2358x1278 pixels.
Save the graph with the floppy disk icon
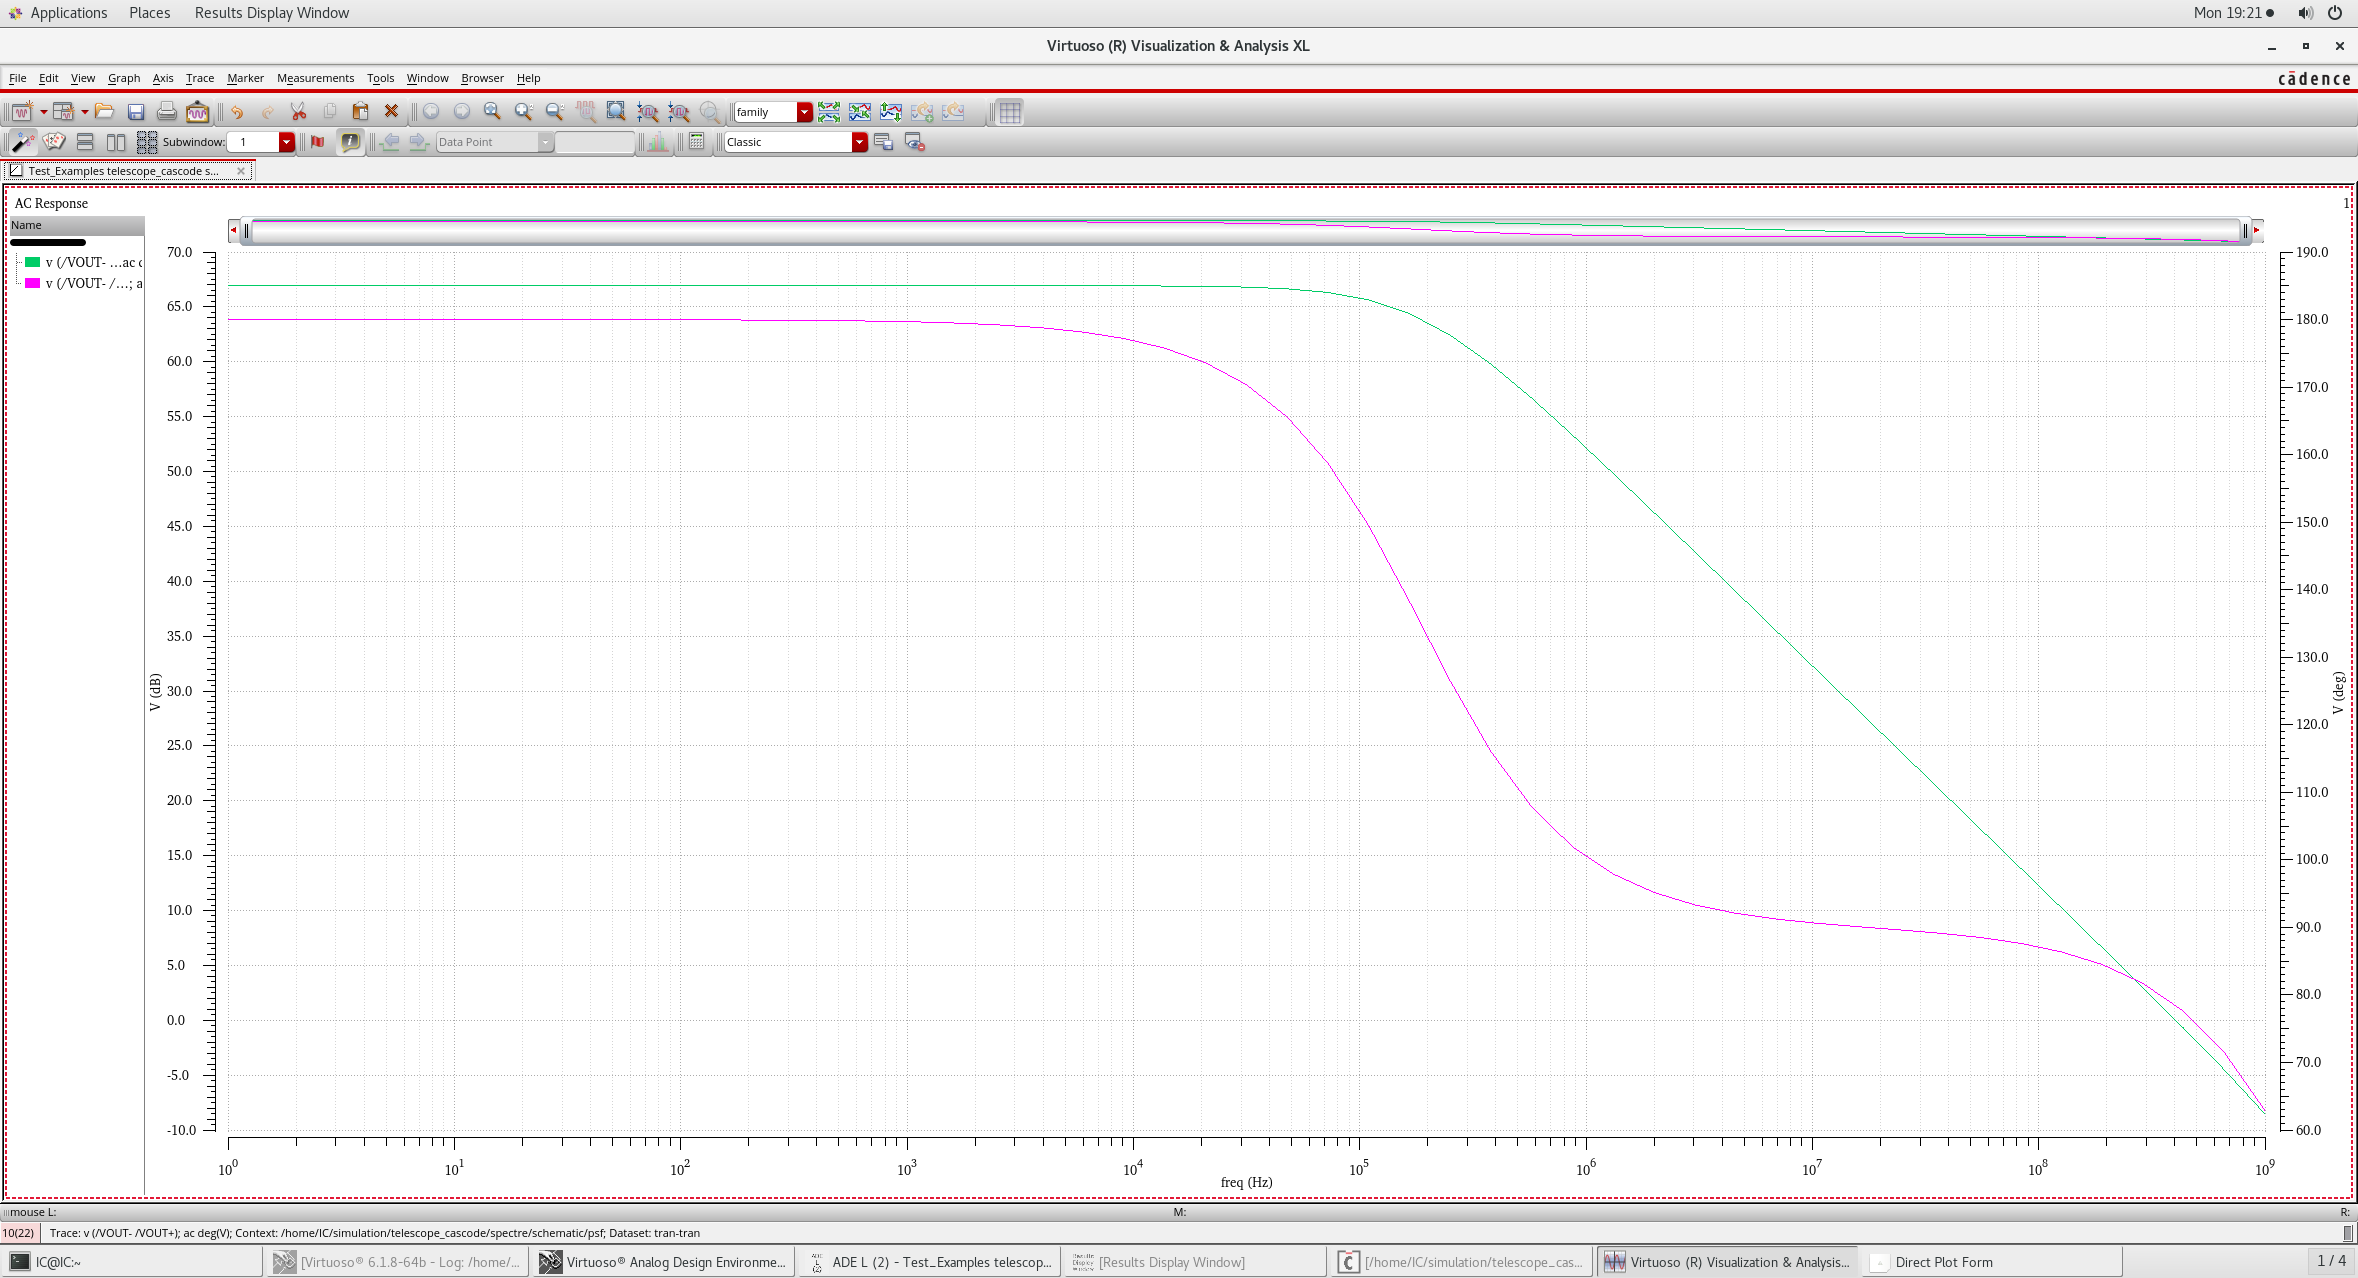pos(136,112)
